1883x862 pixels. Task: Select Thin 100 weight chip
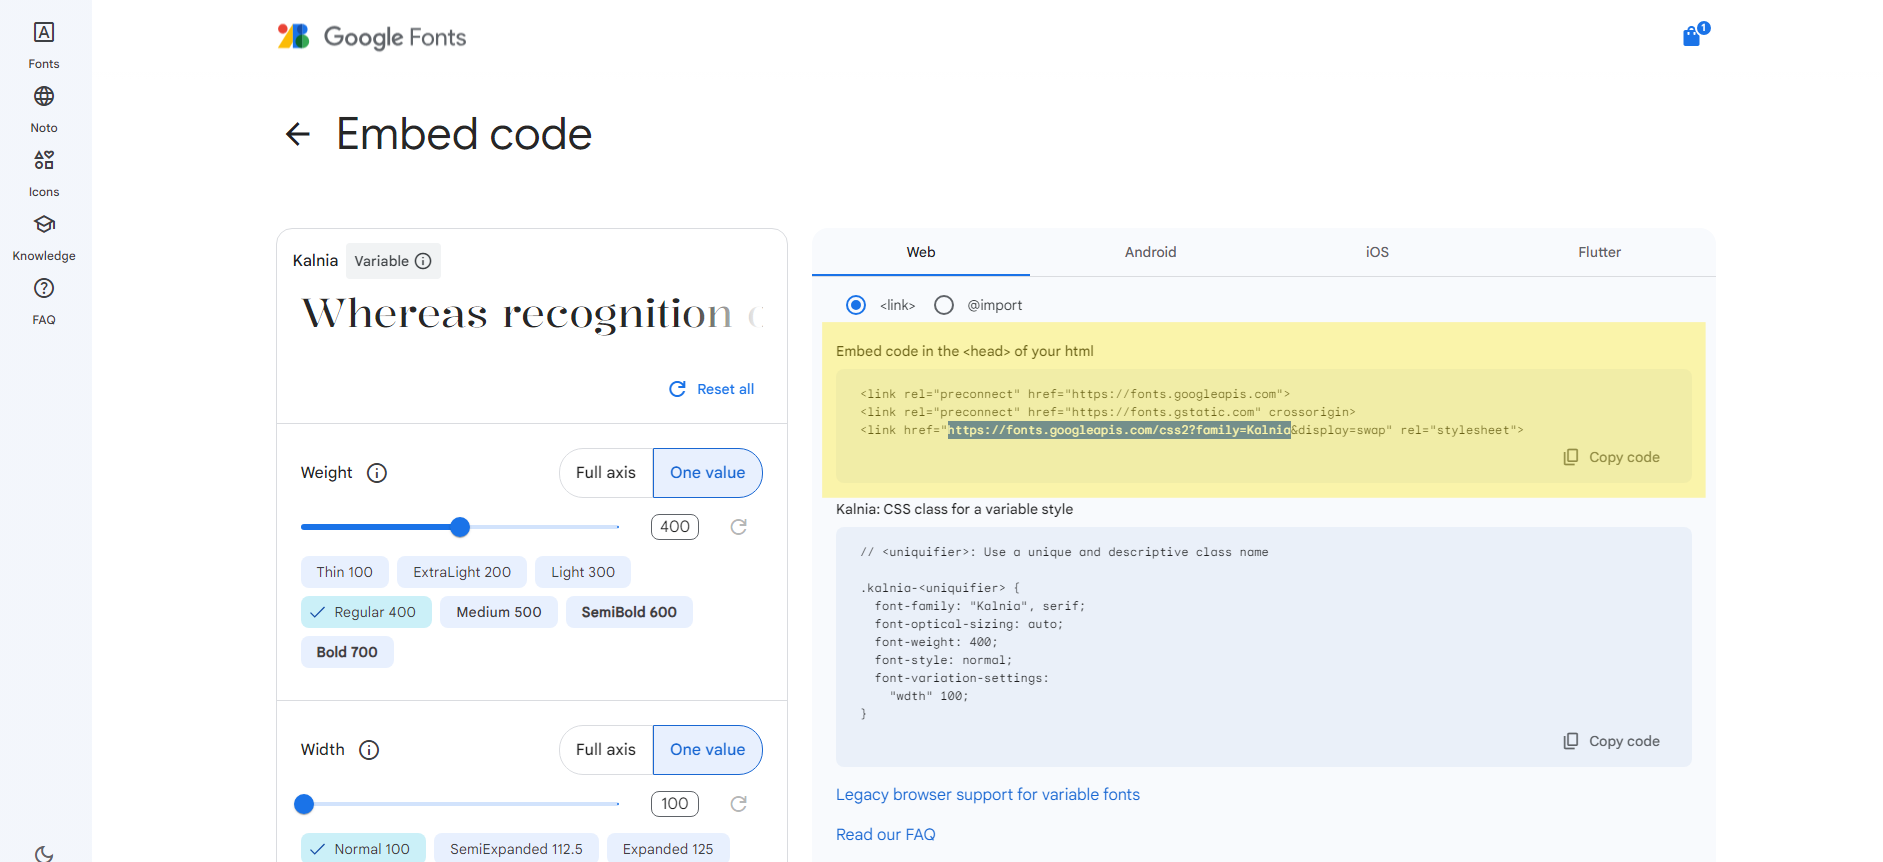pyautogui.click(x=345, y=572)
